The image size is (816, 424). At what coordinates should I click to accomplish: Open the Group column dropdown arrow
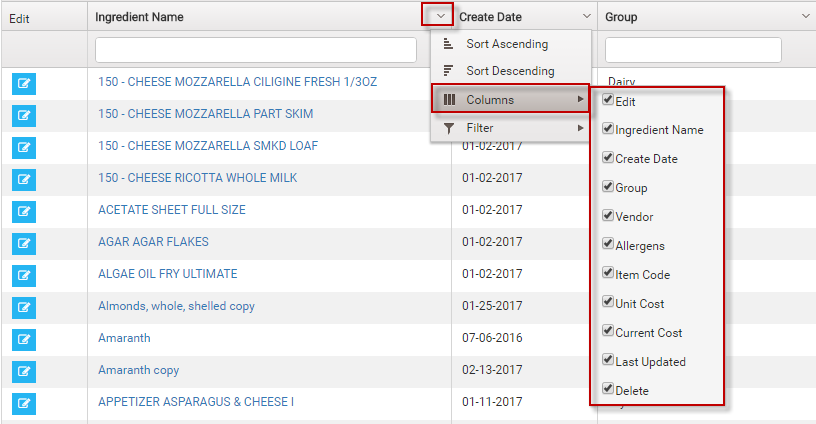click(805, 17)
